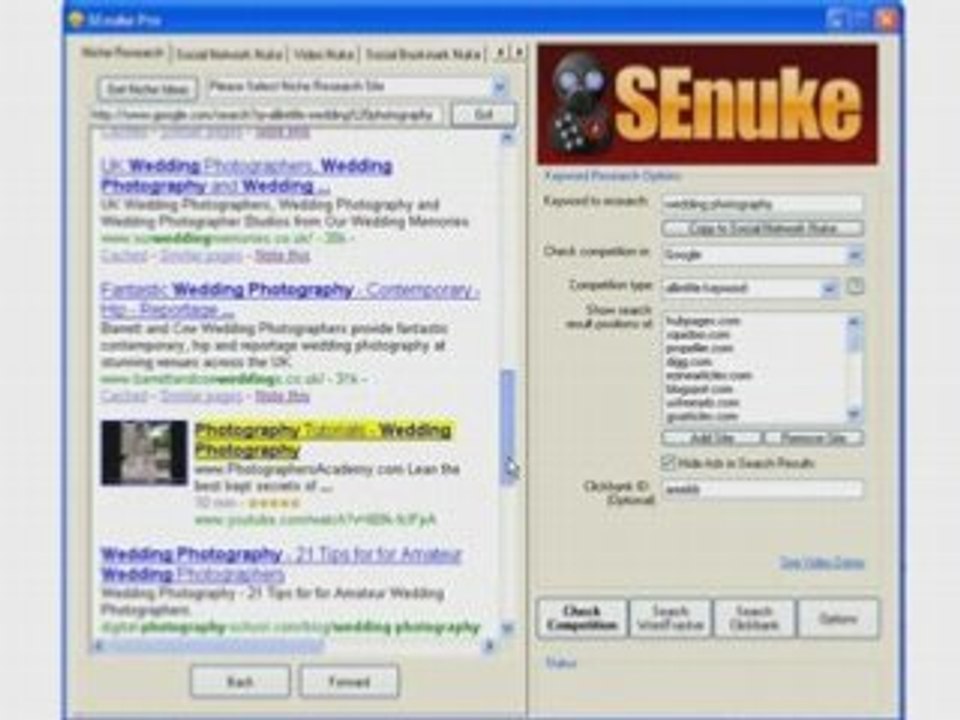
Task: Click the Get Niche Ideas button
Action: [148, 89]
